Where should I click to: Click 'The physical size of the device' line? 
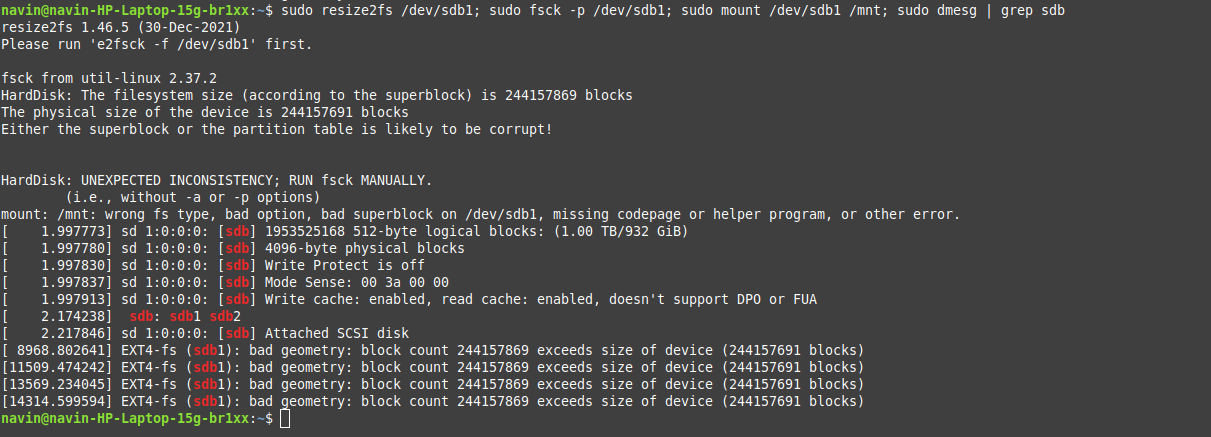(x=205, y=113)
